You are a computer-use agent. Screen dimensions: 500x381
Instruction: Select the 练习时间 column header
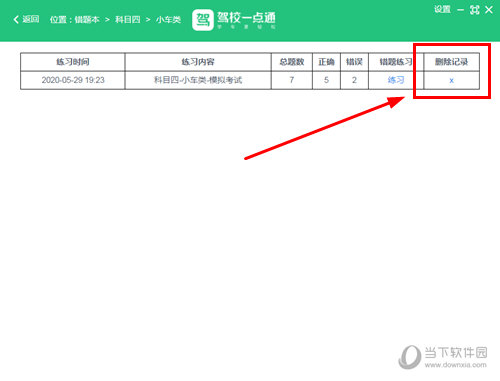73,62
